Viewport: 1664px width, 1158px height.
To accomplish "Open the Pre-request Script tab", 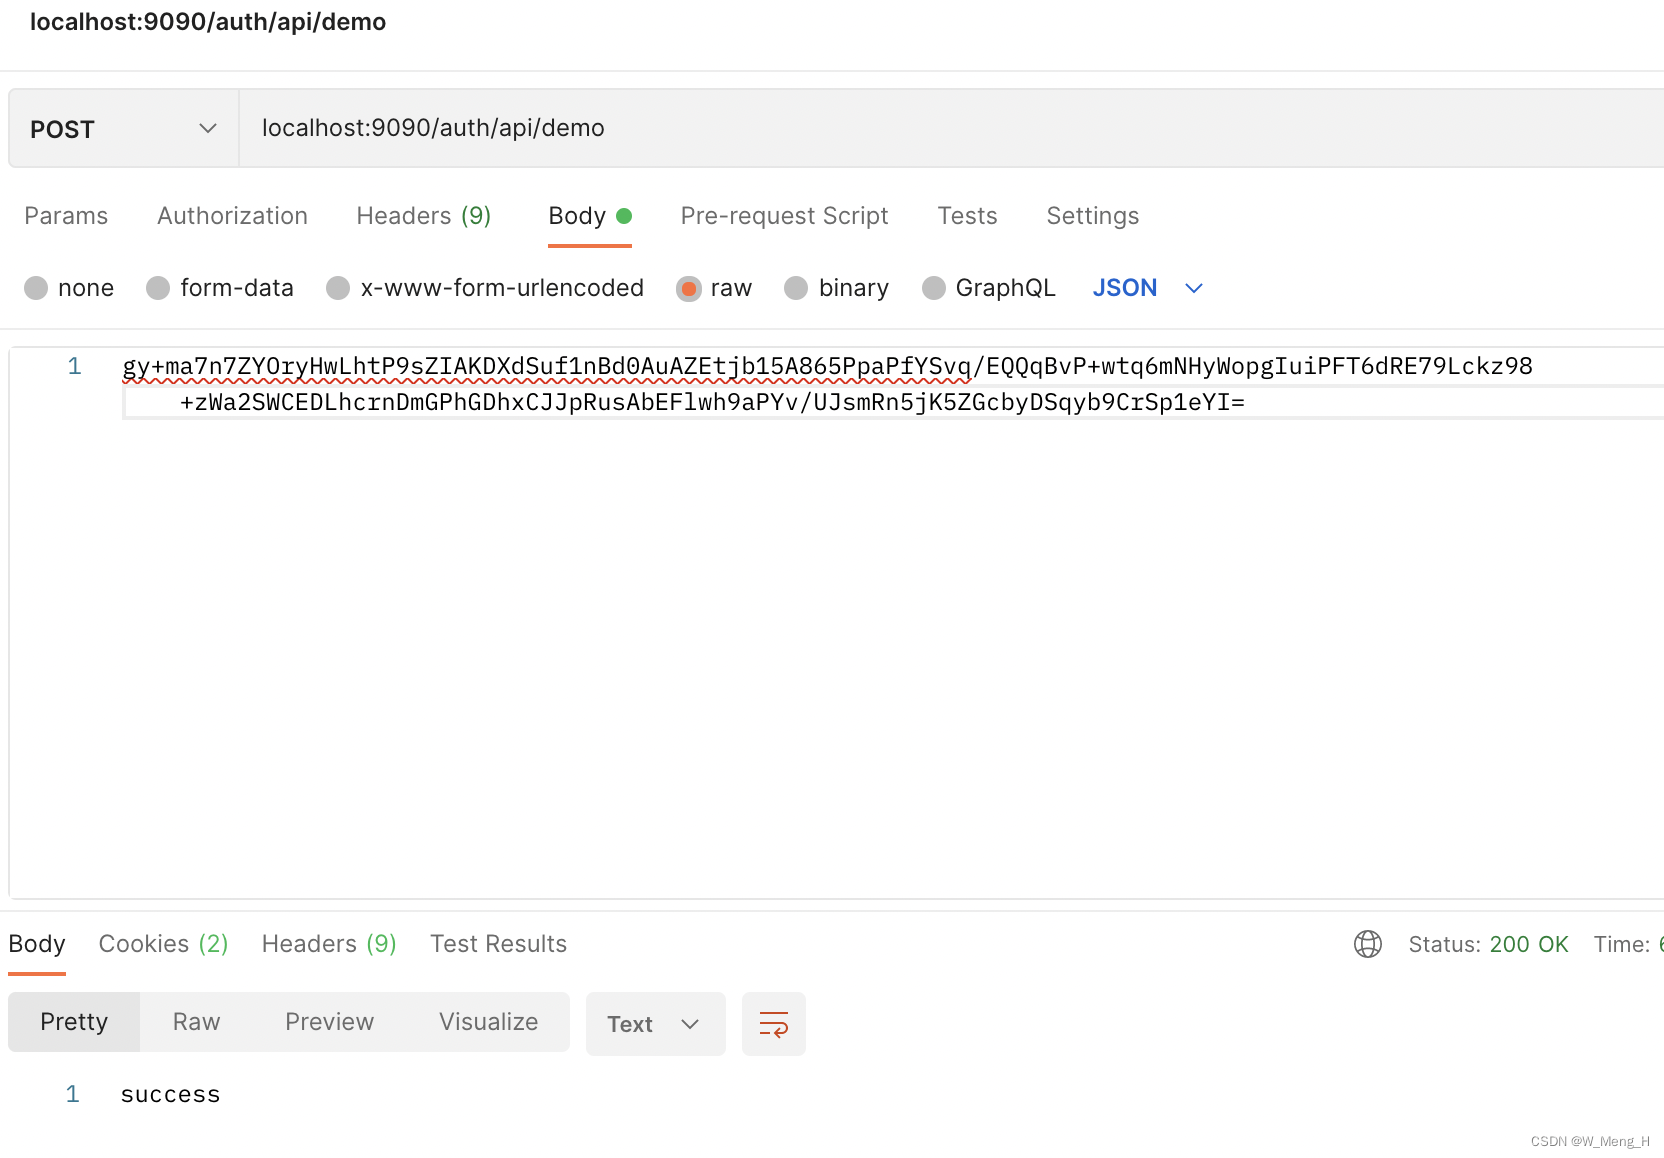I will (x=784, y=216).
